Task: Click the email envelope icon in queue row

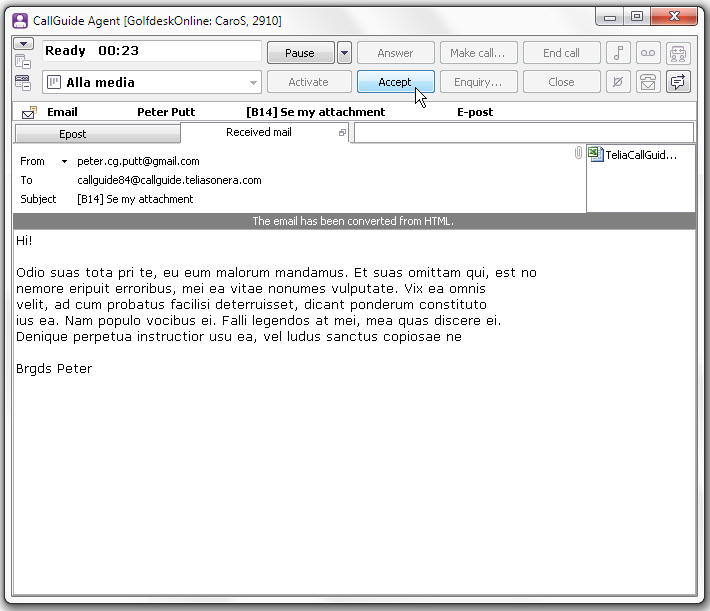Action: pos(29,112)
